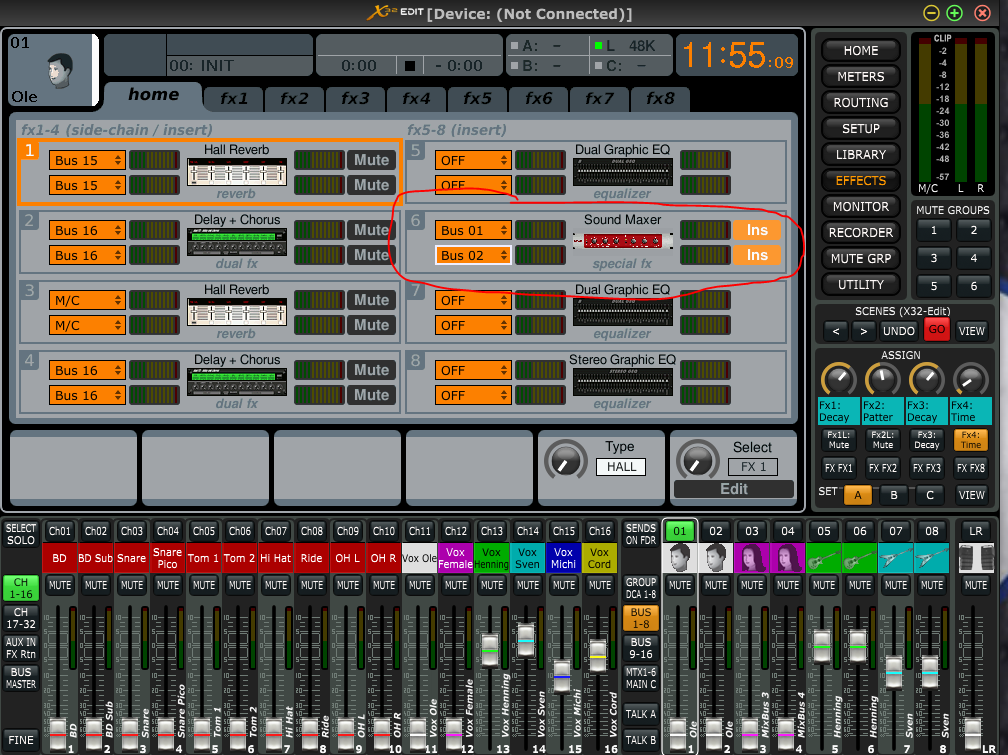This screenshot has width=1008, height=755.
Task: Switch to the fx3 tab
Action: (x=355, y=99)
